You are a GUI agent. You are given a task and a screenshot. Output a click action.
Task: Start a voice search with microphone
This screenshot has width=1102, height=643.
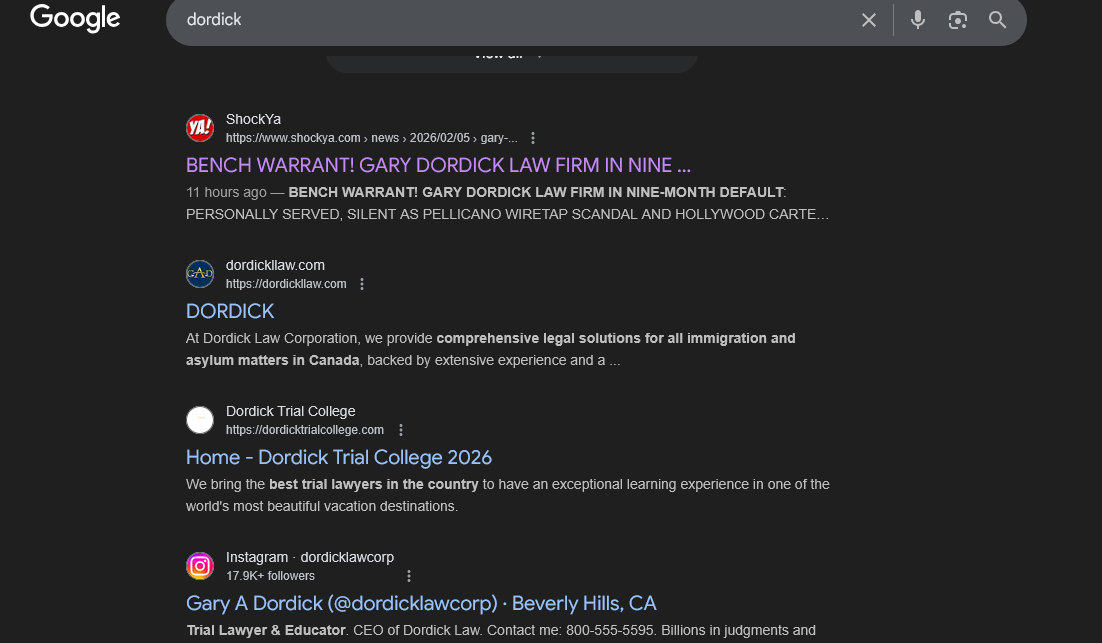918,20
